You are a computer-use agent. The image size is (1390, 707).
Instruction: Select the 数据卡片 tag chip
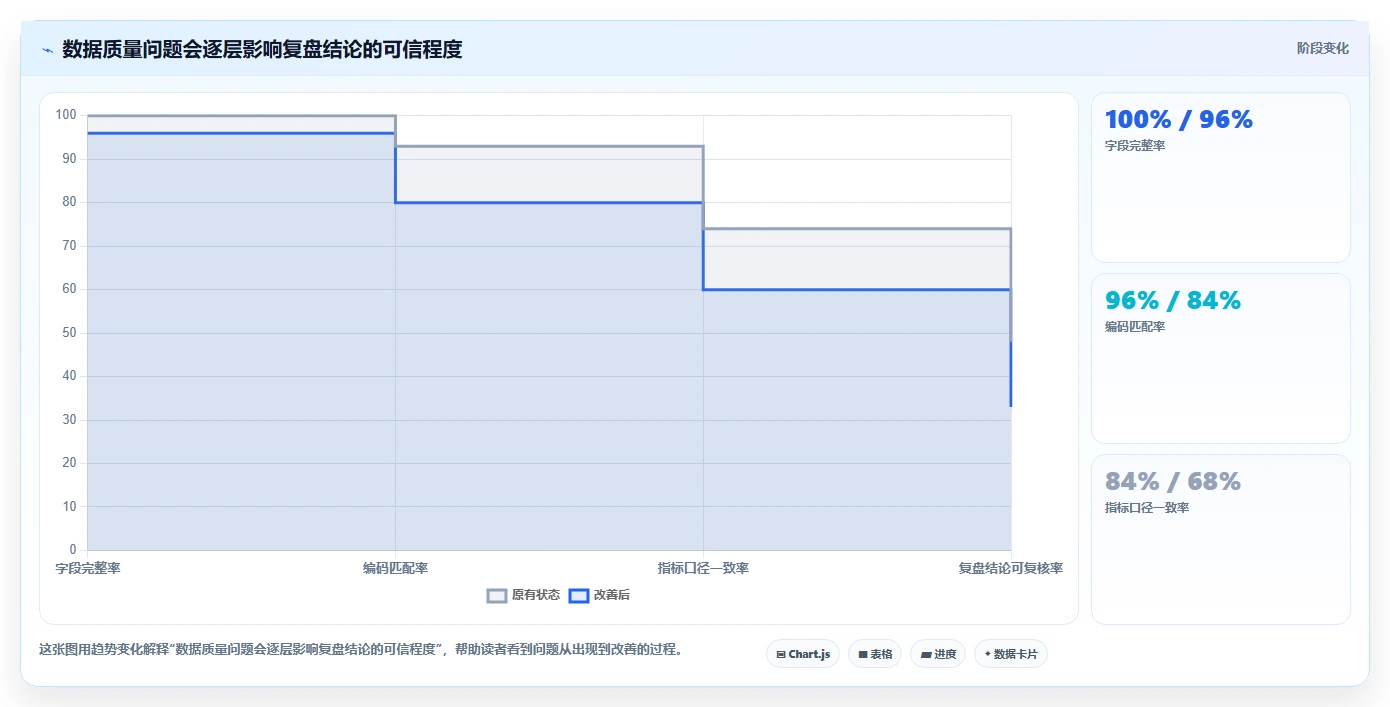click(x=1011, y=654)
